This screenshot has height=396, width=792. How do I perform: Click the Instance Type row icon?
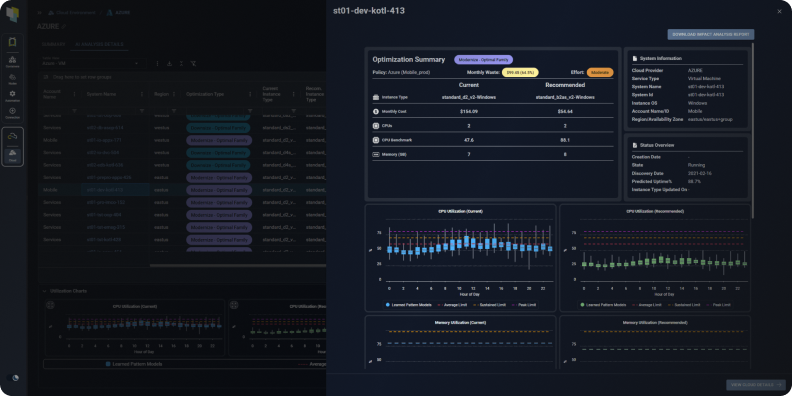click(376, 97)
